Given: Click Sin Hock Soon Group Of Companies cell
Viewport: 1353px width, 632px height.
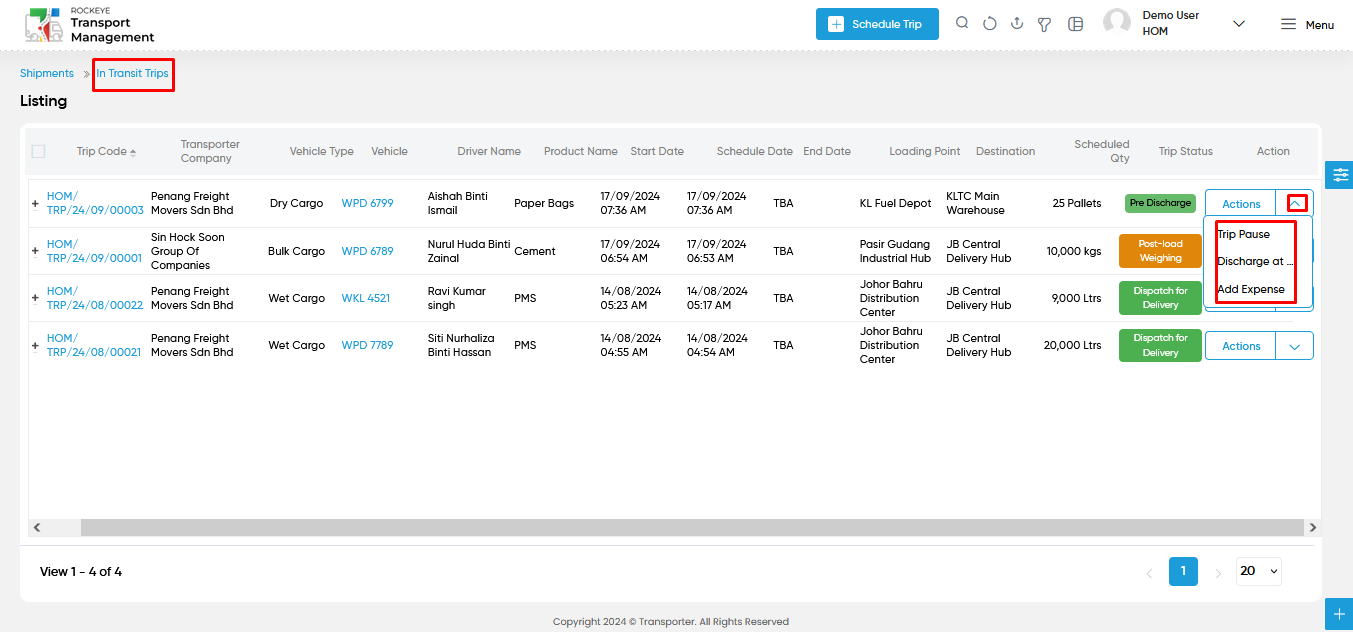Looking at the screenshot, I should click(188, 251).
